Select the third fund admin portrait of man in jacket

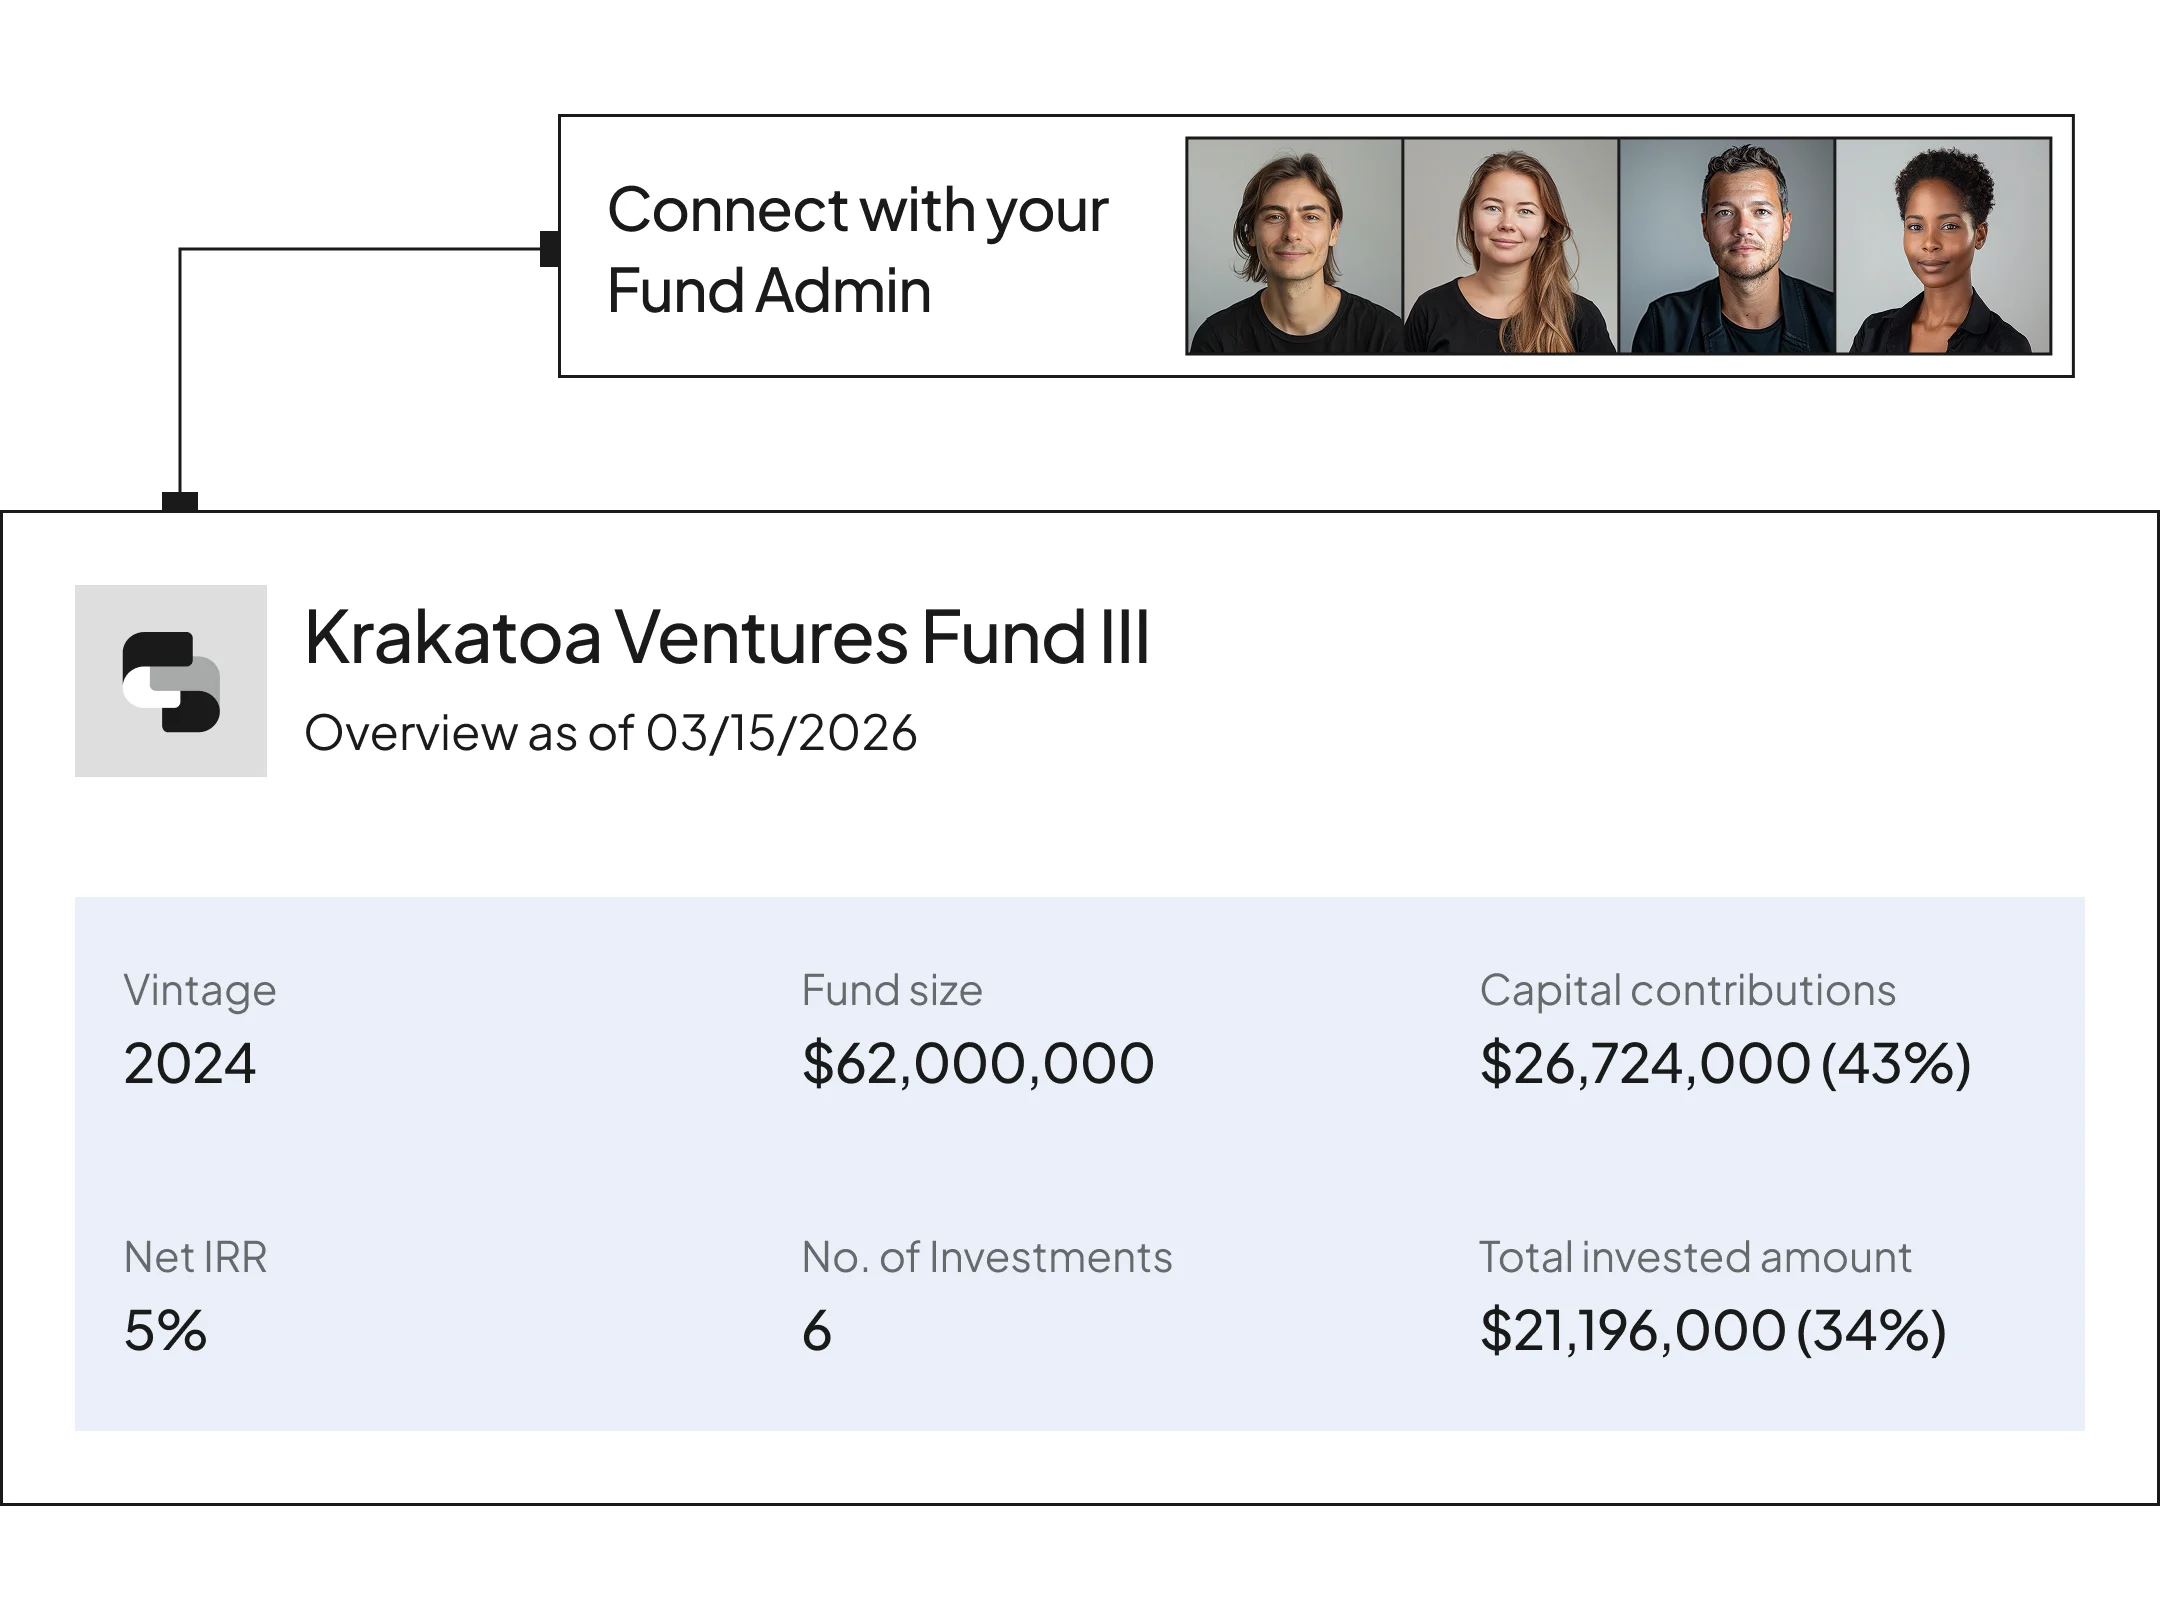tap(1726, 246)
